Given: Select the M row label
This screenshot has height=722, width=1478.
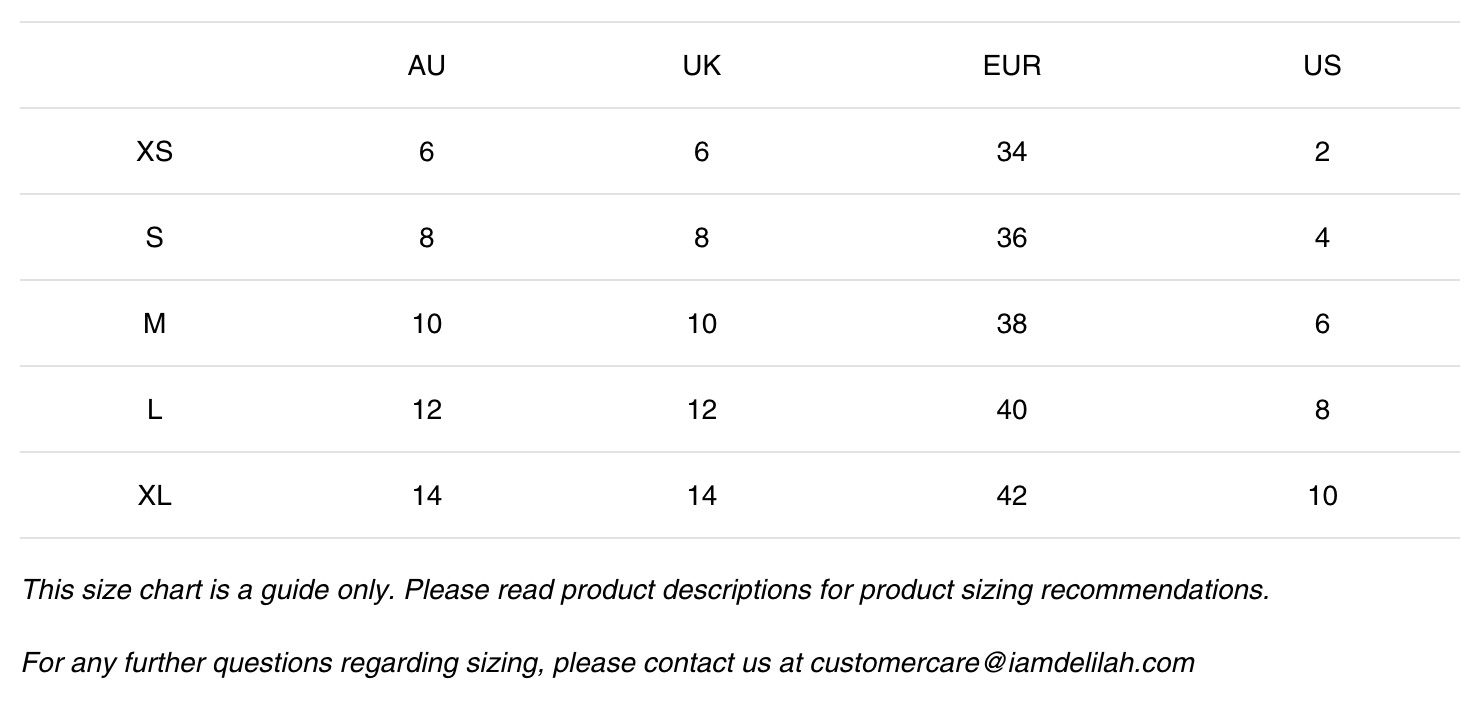Looking at the screenshot, I should coord(154,324).
